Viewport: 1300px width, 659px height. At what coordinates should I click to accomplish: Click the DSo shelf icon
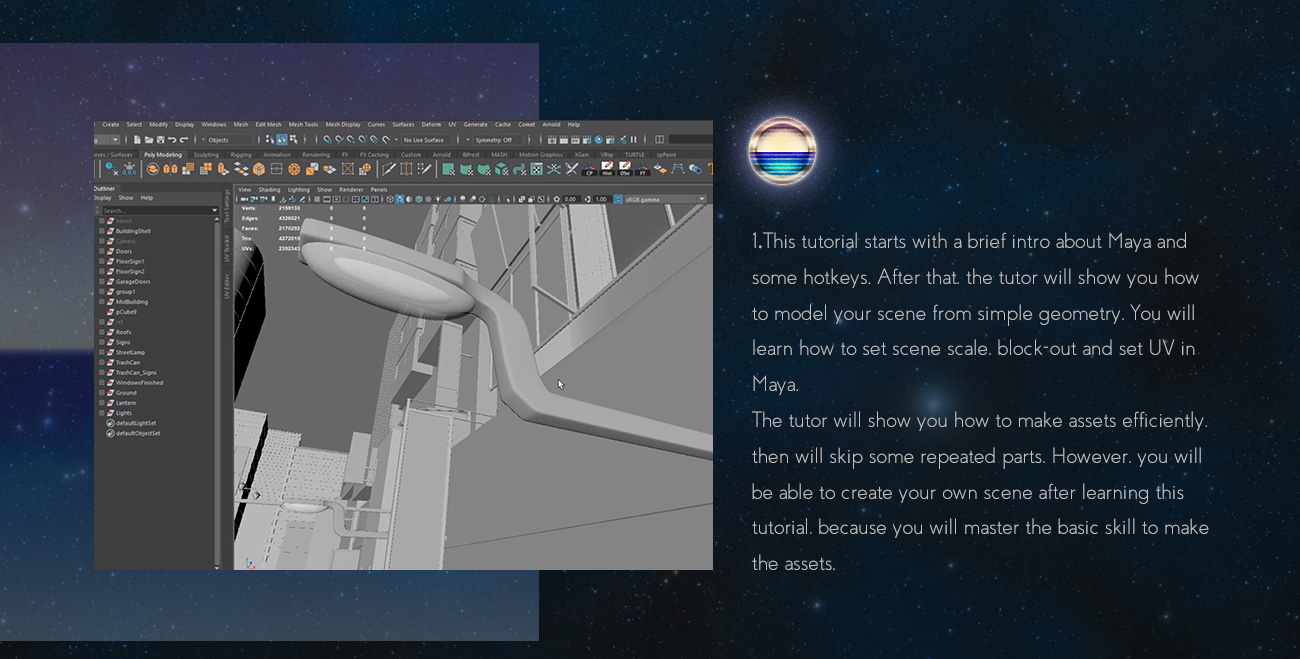click(625, 169)
